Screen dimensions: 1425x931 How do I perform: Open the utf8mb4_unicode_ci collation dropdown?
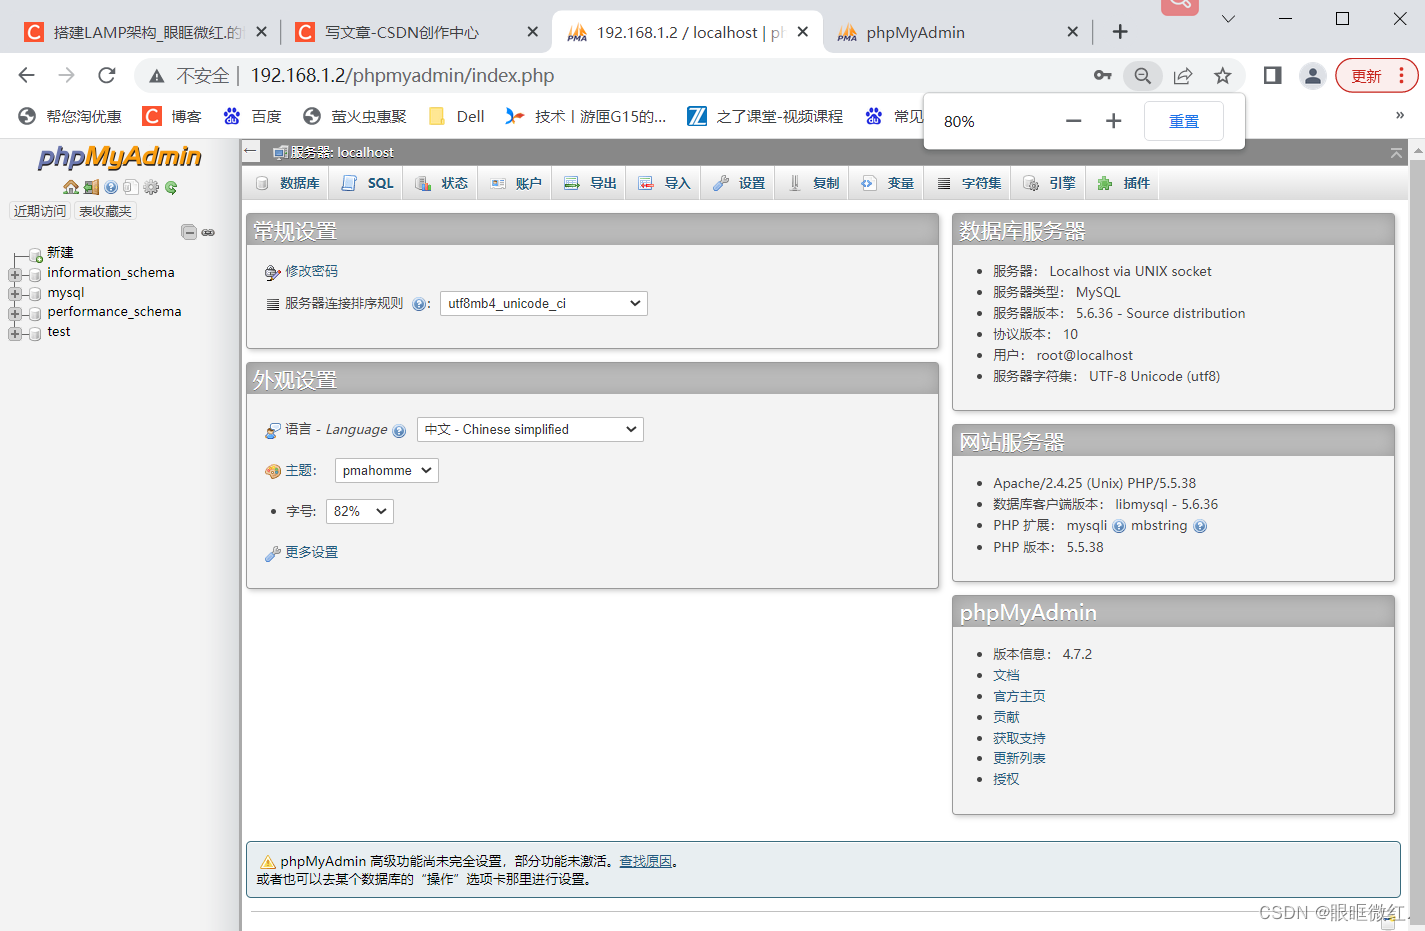(x=544, y=303)
